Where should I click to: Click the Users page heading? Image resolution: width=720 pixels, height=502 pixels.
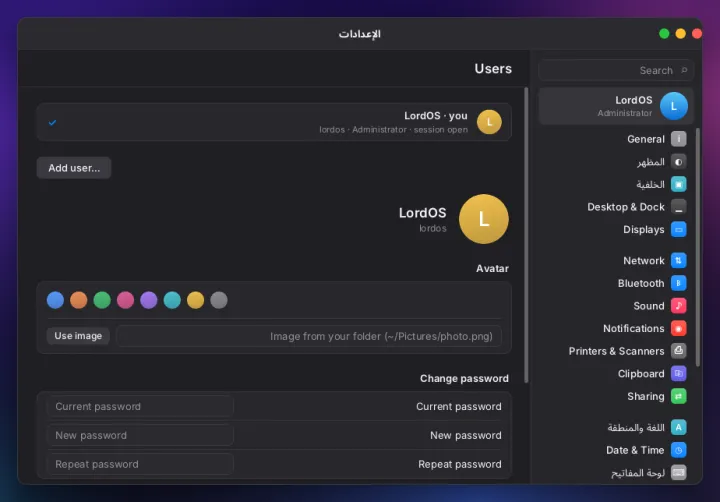pos(493,68)
